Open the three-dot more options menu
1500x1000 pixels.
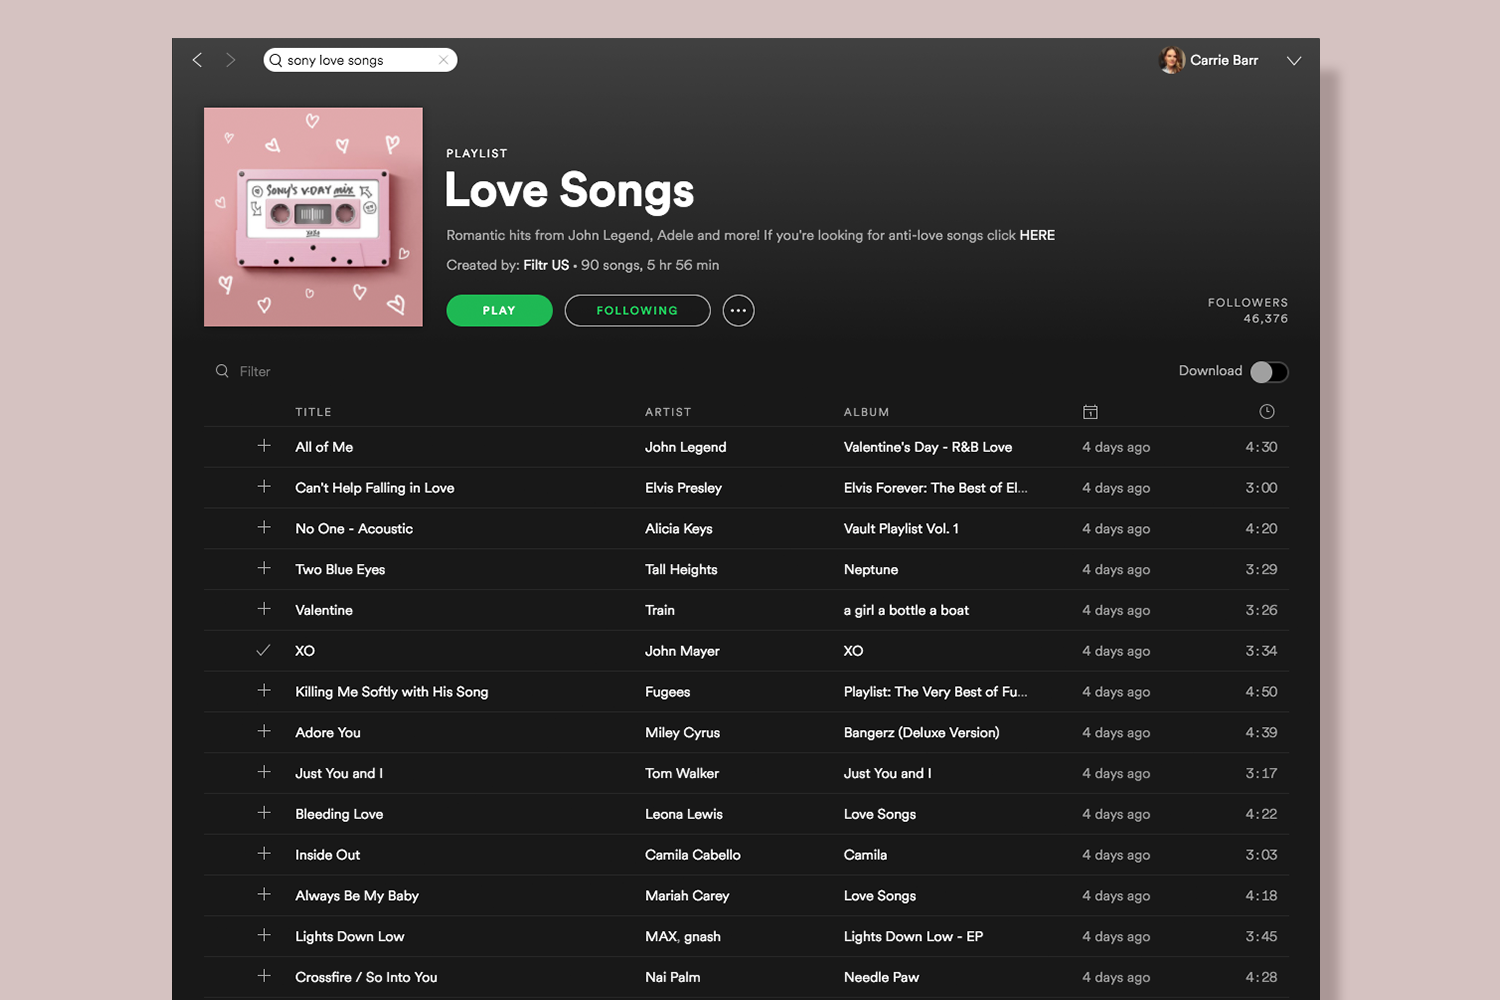(x=738, y=311)
